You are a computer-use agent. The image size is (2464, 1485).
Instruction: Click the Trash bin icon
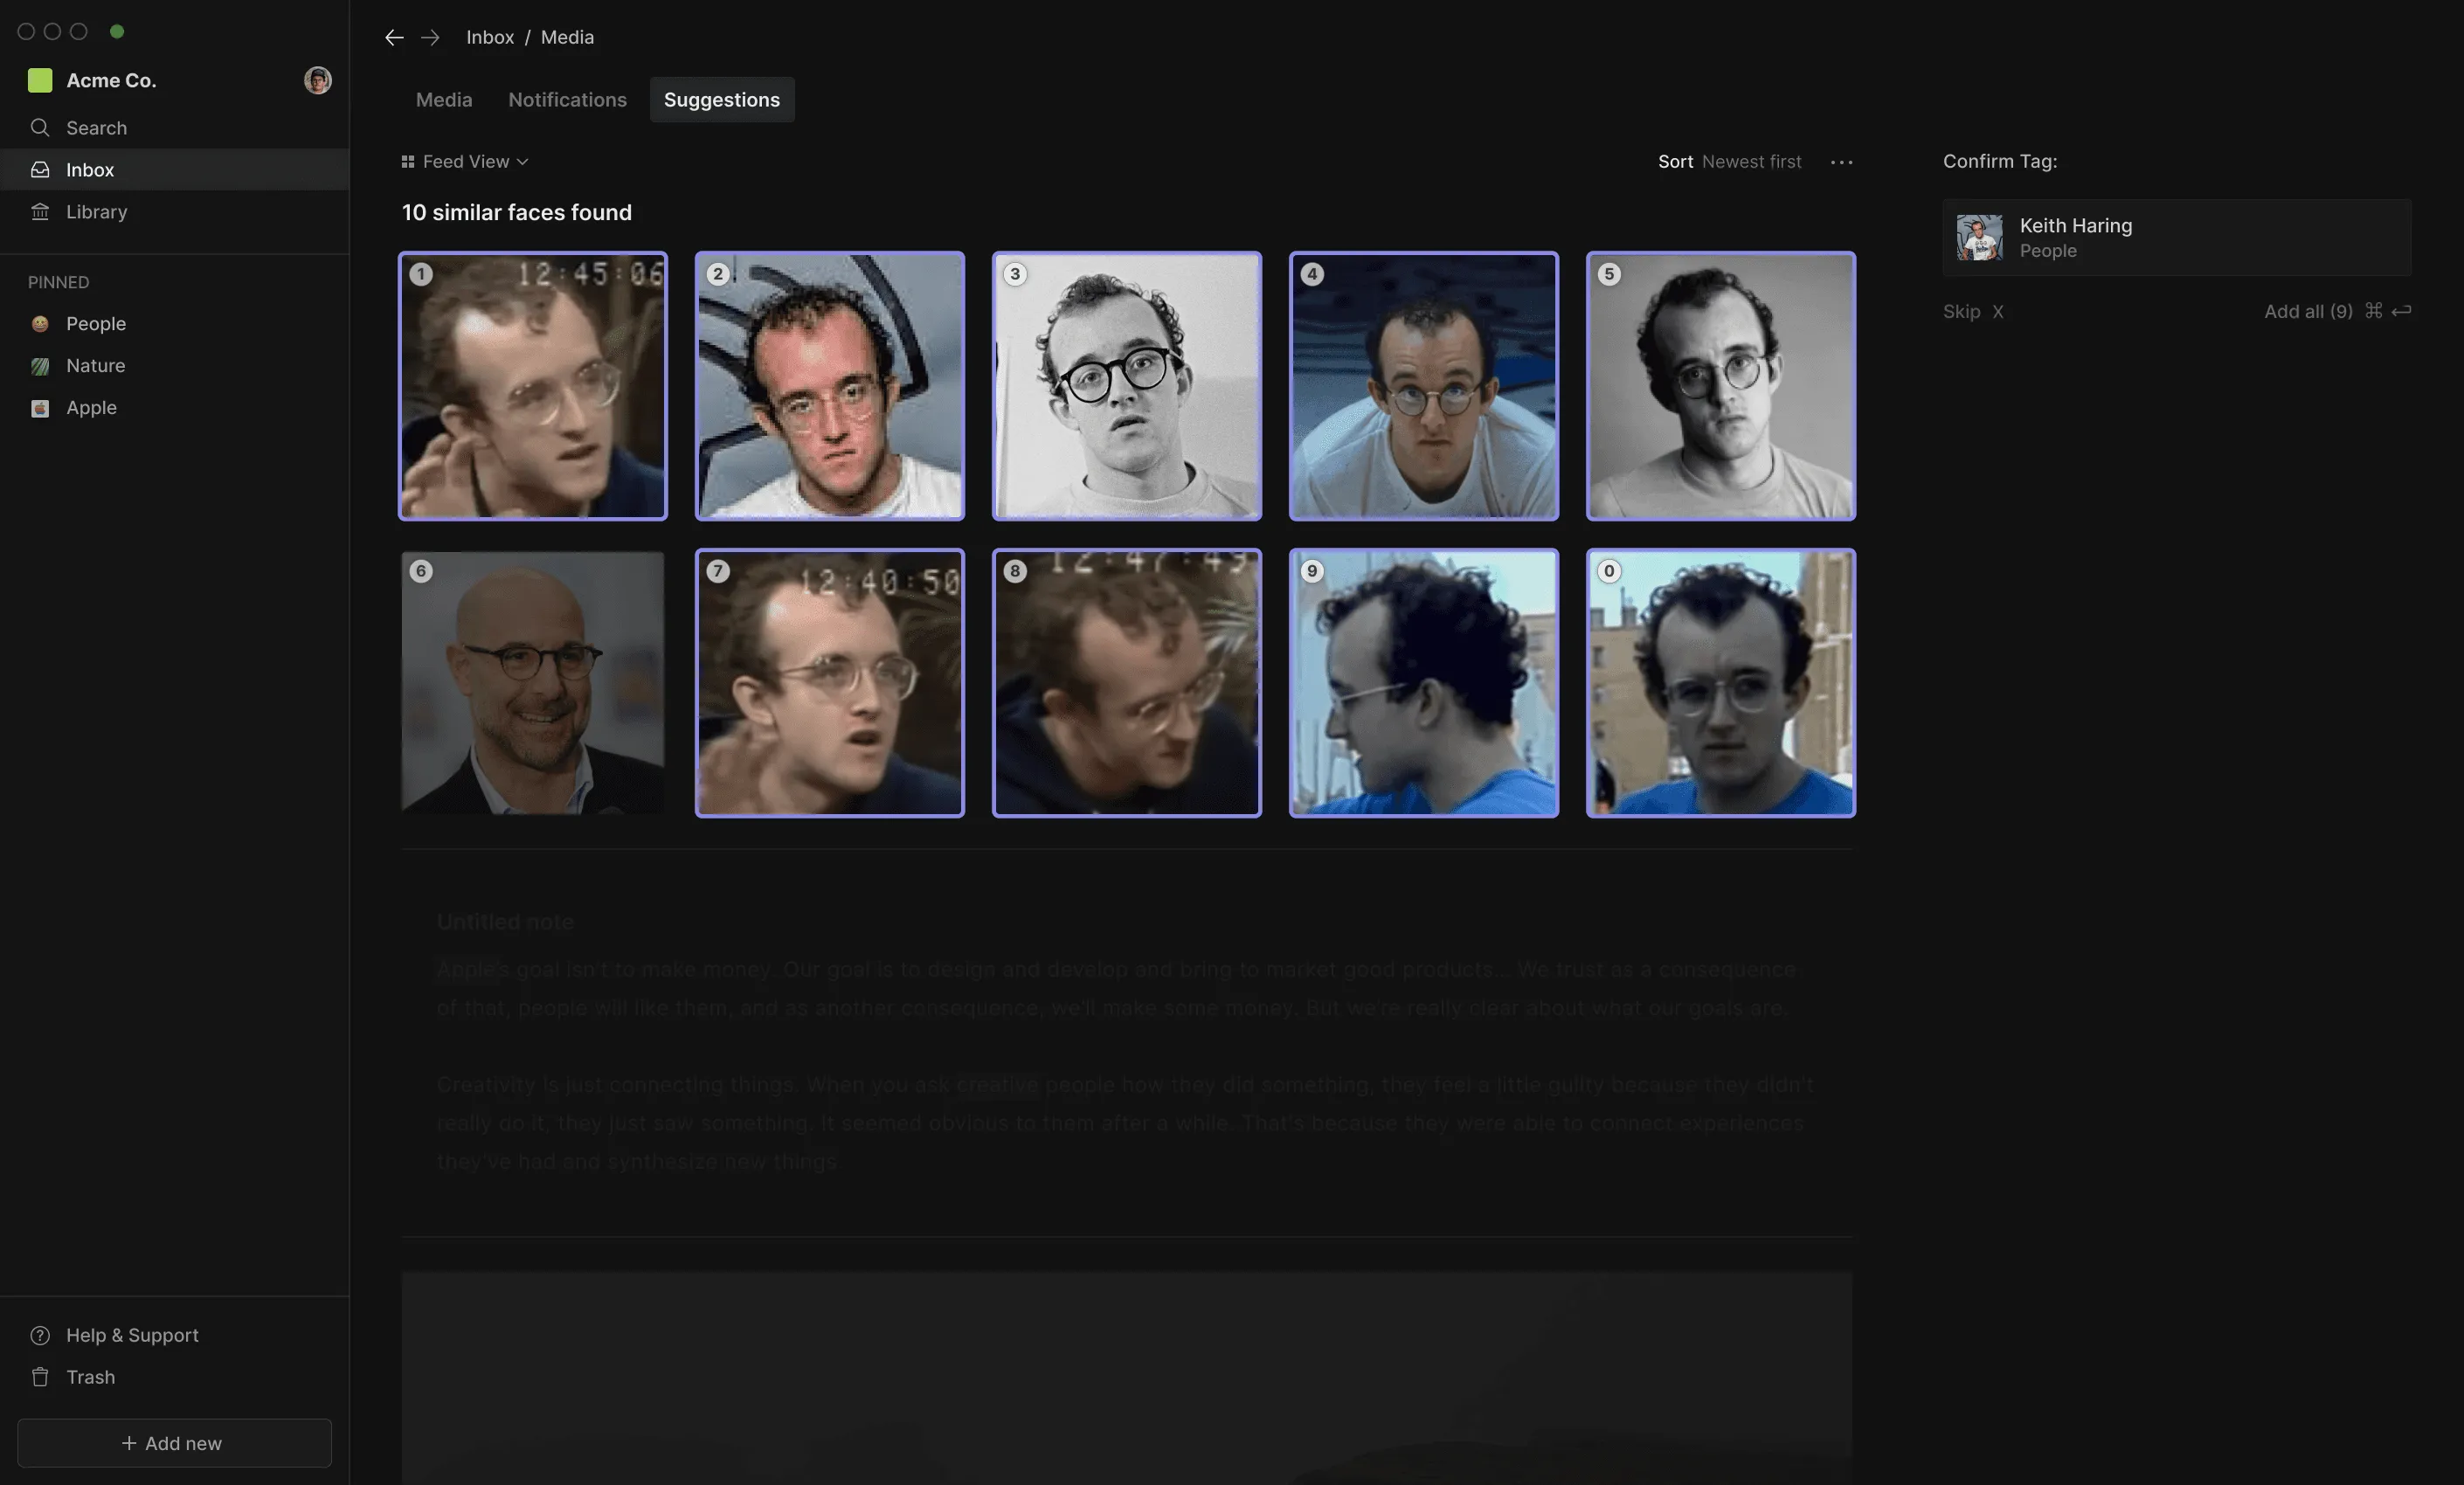pos(40,1377)
